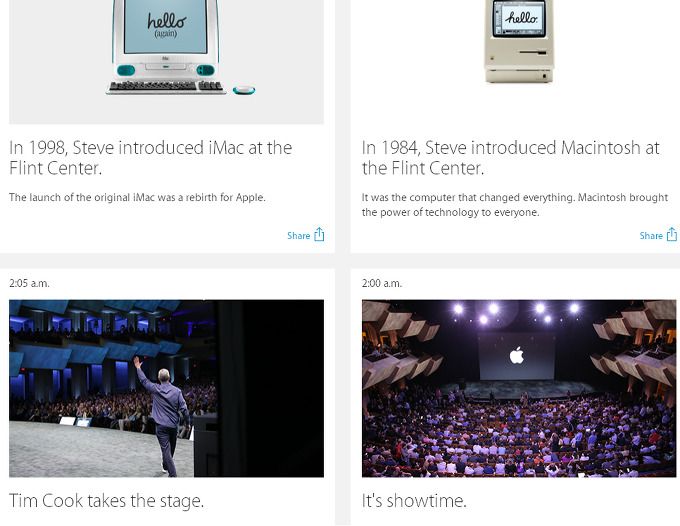The image size is (680, 526).
Task: Click the 1998 iMac introduction headline
Action: point(150,158)
